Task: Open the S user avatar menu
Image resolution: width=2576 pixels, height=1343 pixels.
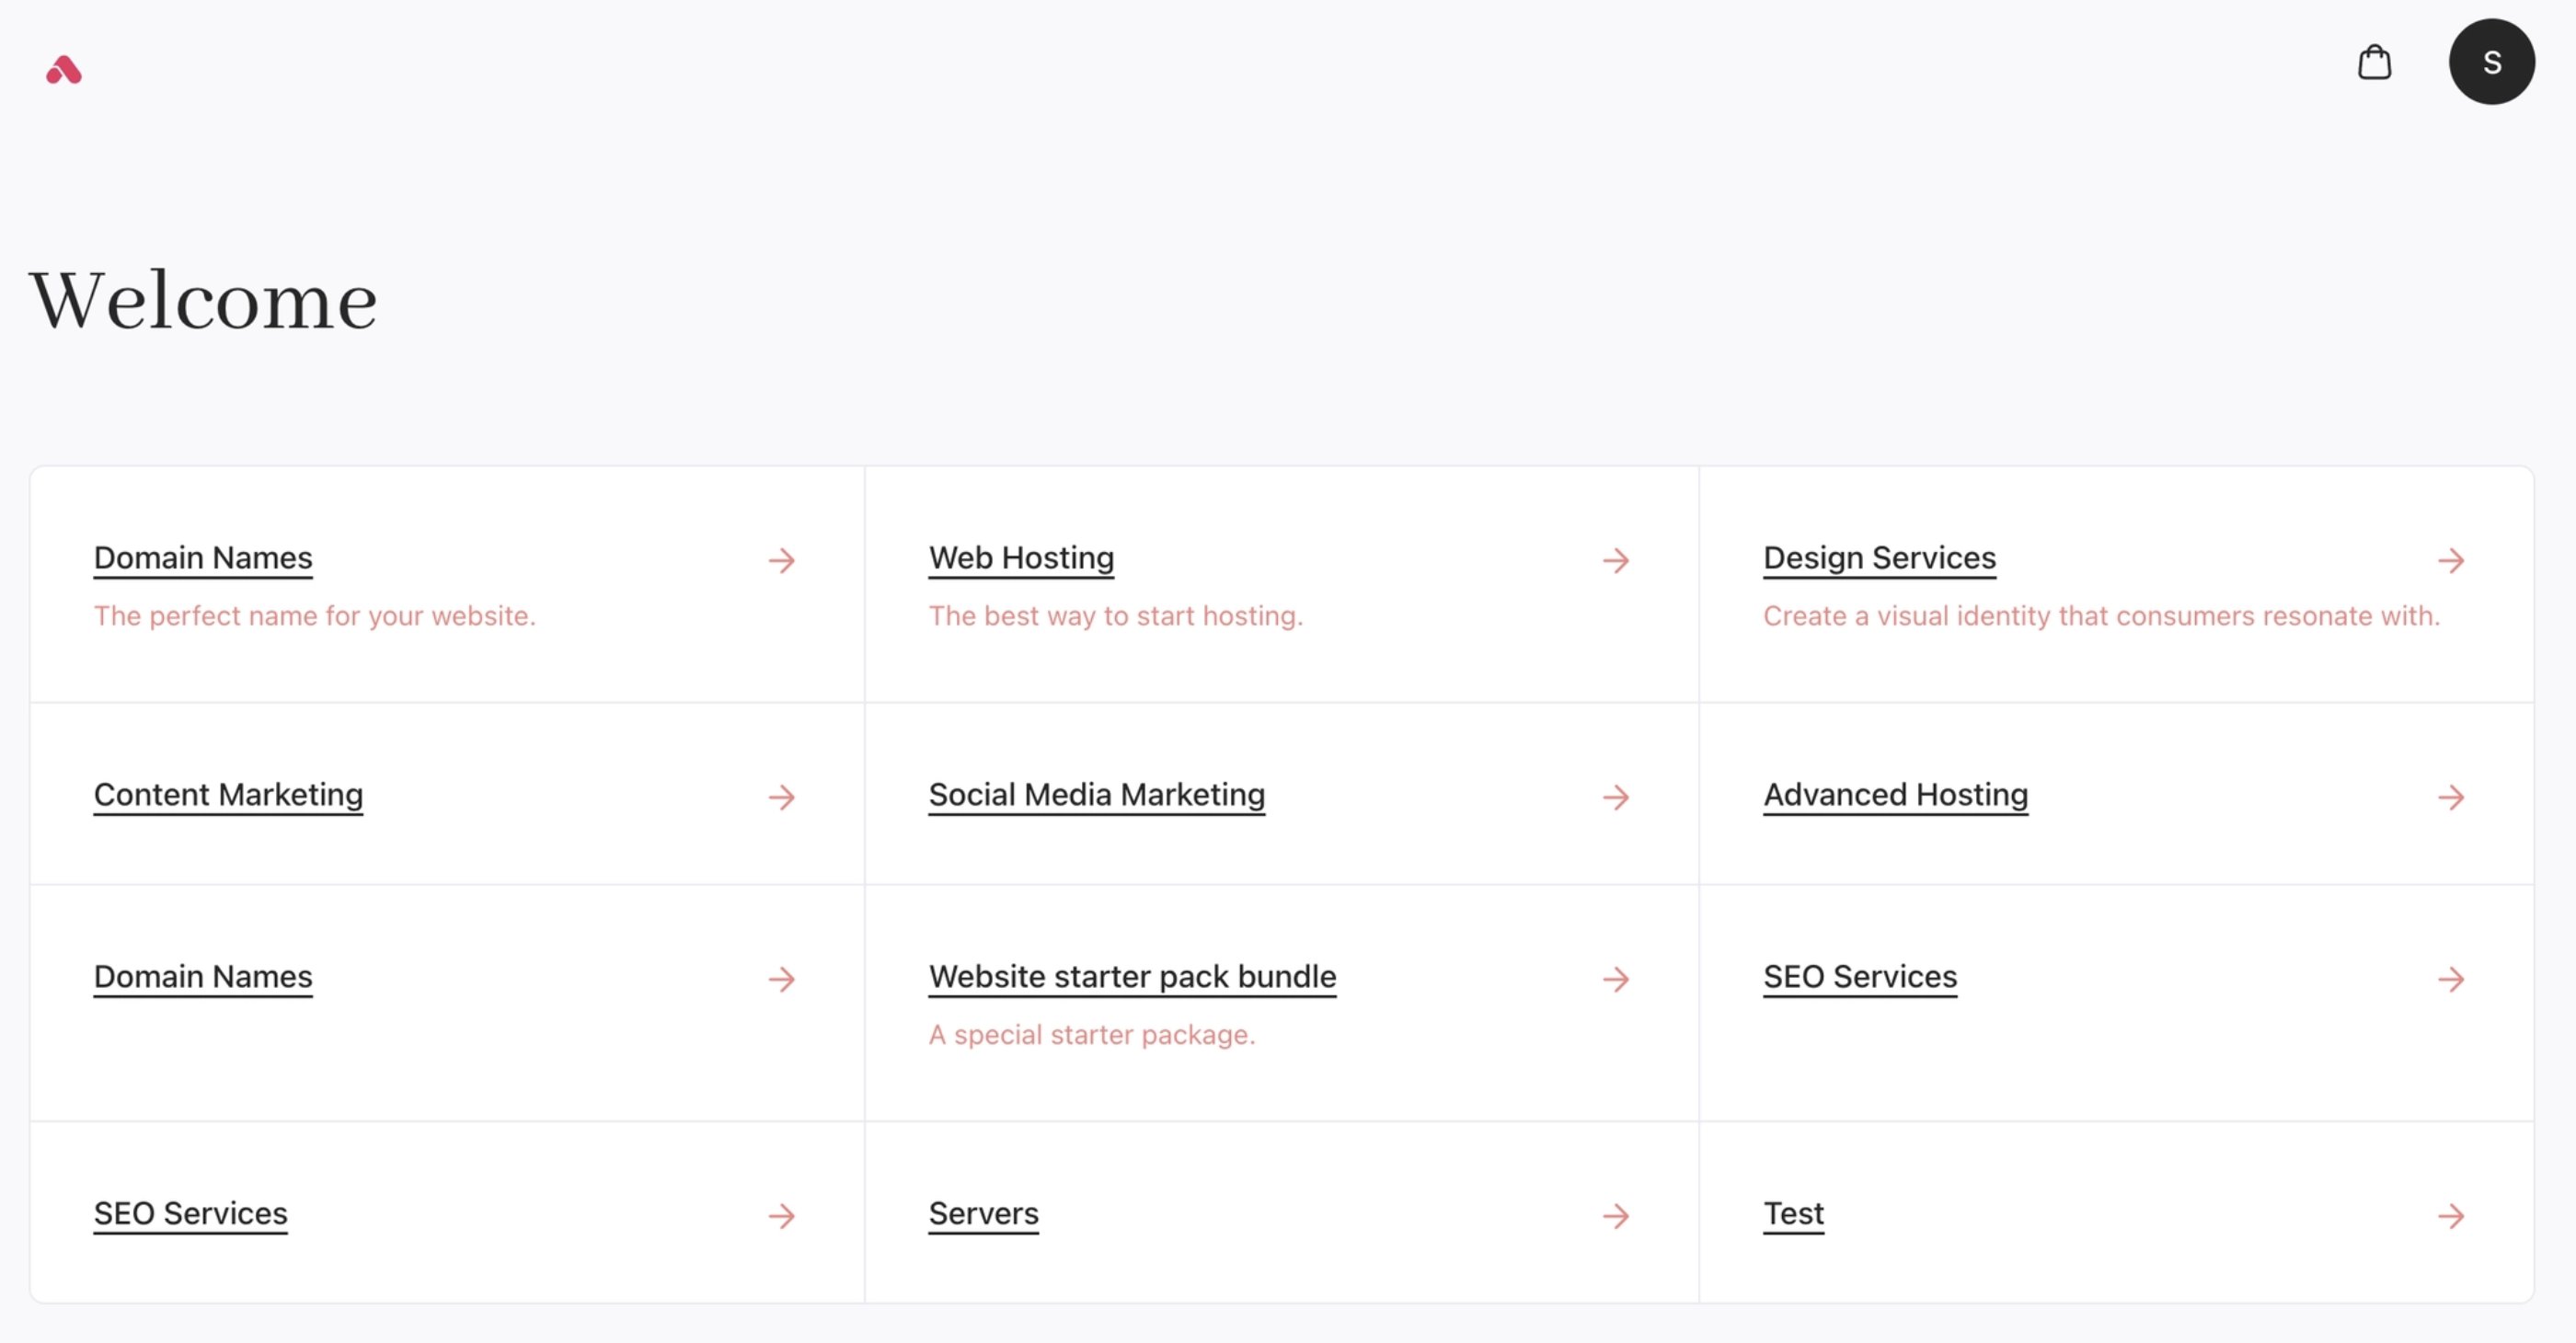Action: coord(2491,62)
